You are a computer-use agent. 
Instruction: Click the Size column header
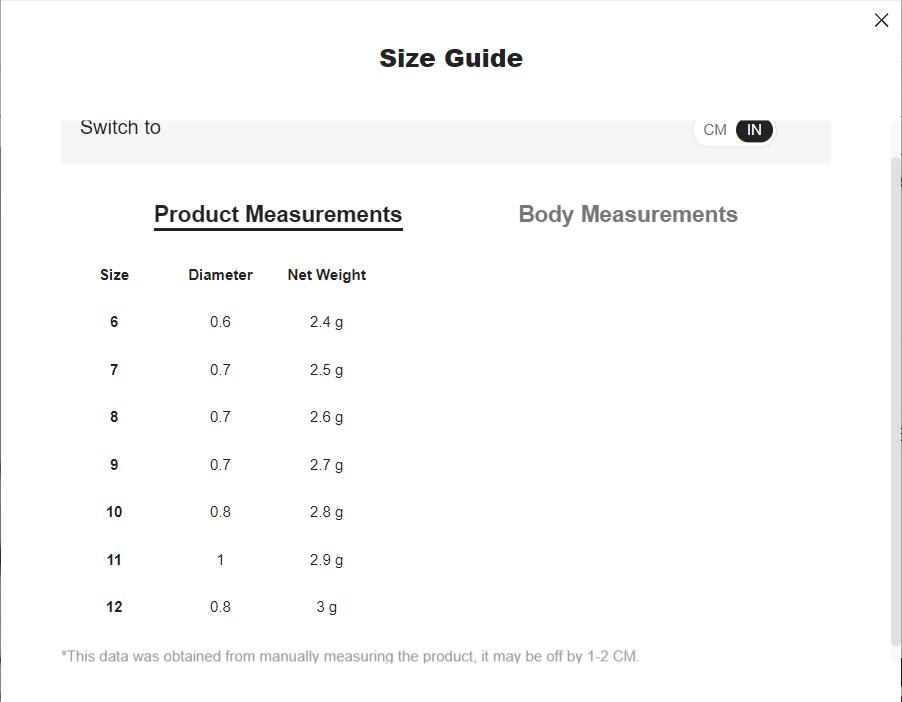(114, 275)
